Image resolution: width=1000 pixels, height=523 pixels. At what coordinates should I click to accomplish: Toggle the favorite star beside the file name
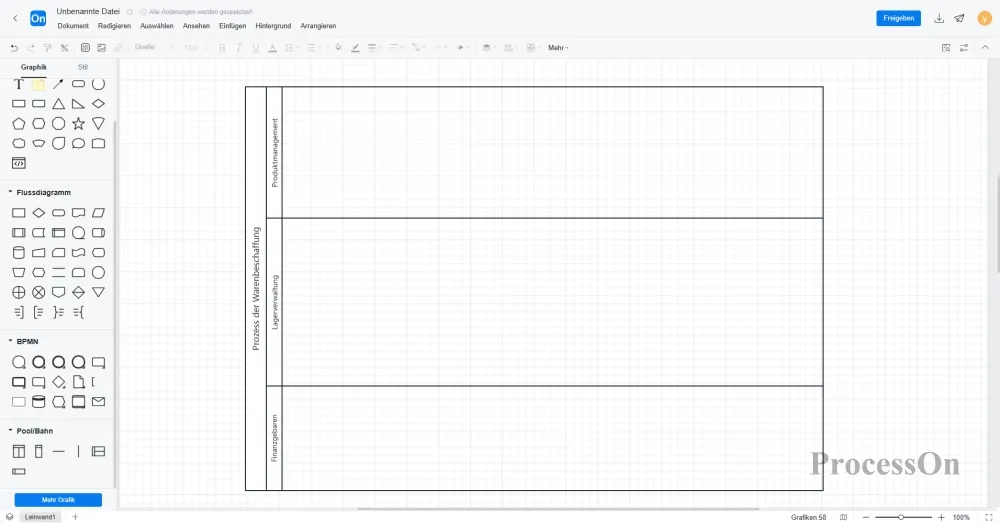[x=129, y=11]
